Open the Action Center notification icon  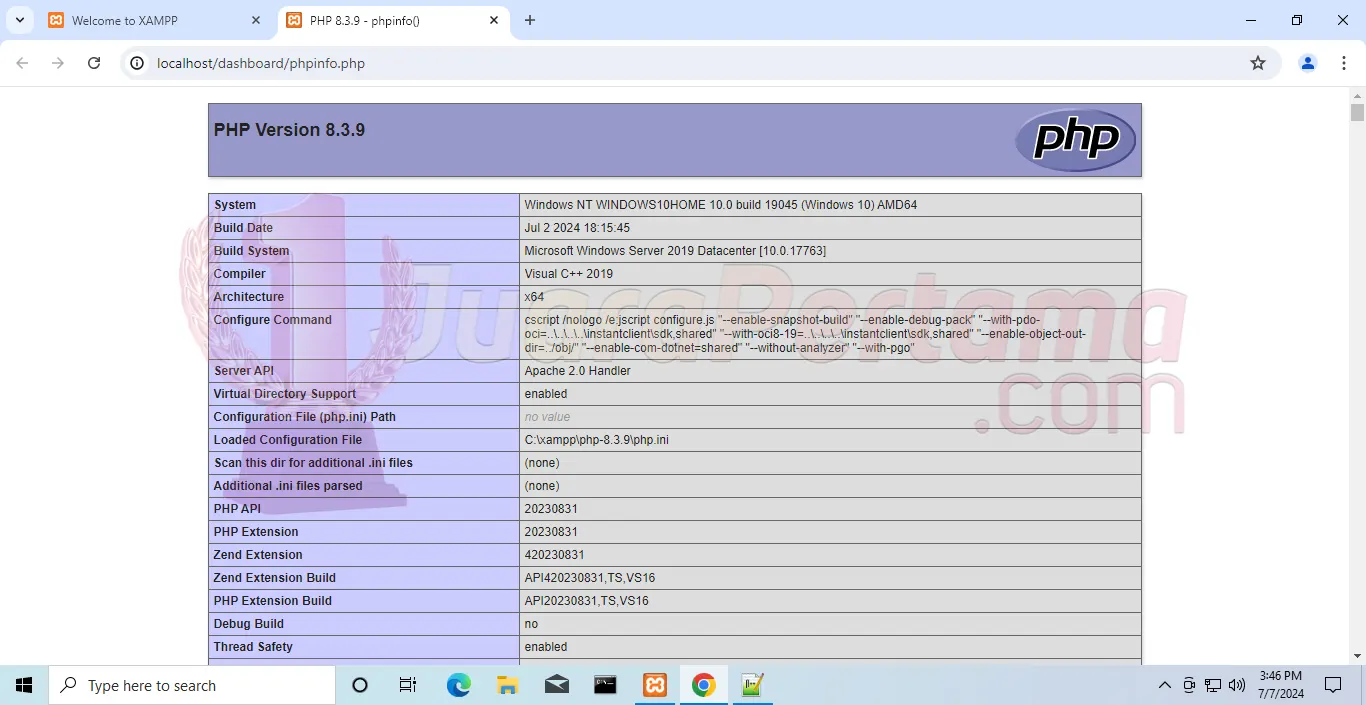(1334, 685)
